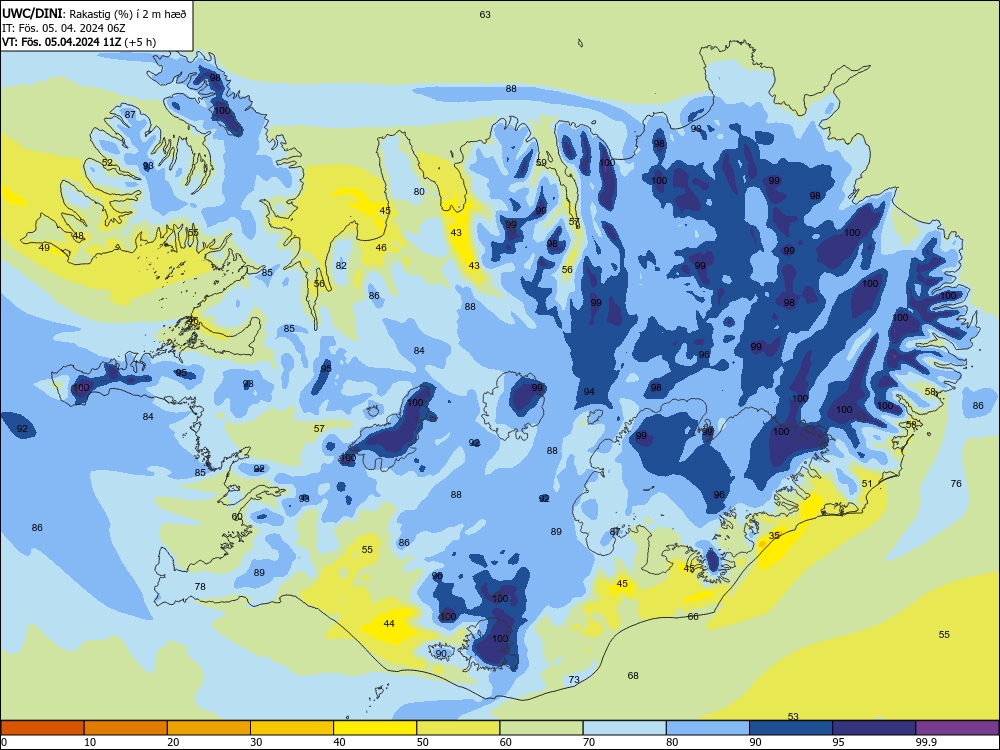The image size is (1000, 750).
Task: Click the 60–70 light green legend swatch
Action: tap(541, 728)
